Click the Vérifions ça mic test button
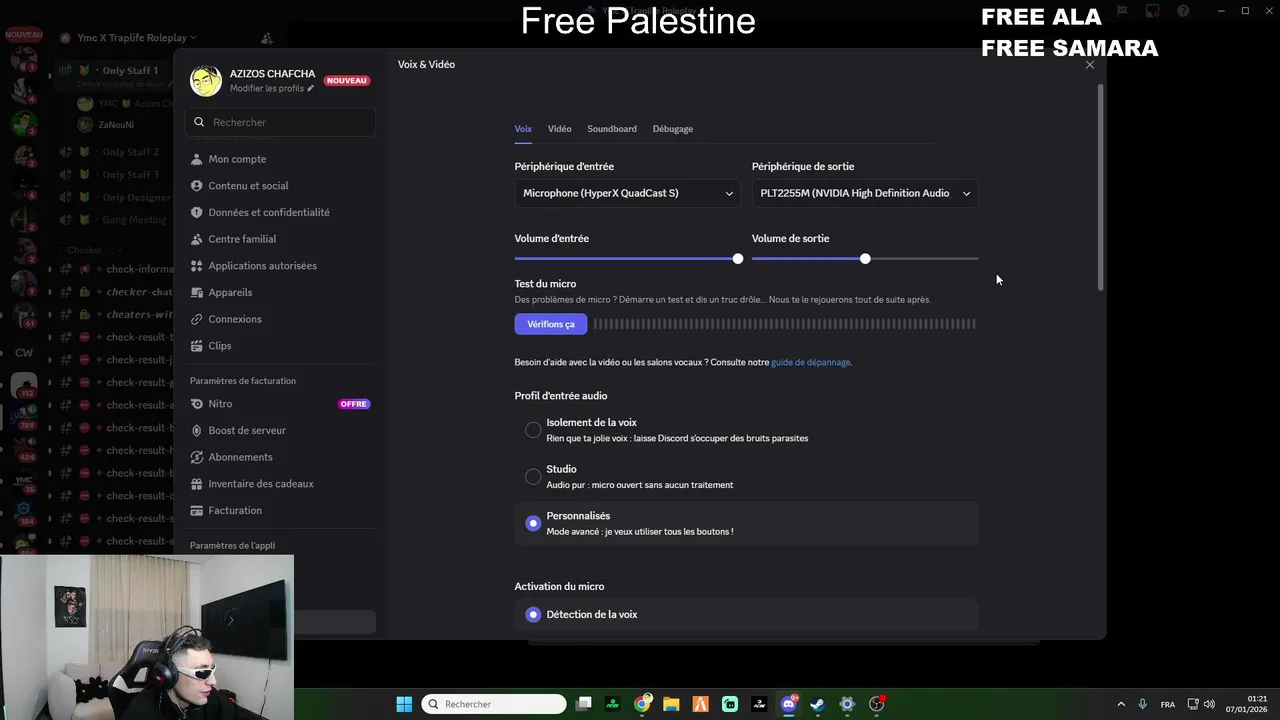Screen dimensions: 1280x720 point(551,324)
